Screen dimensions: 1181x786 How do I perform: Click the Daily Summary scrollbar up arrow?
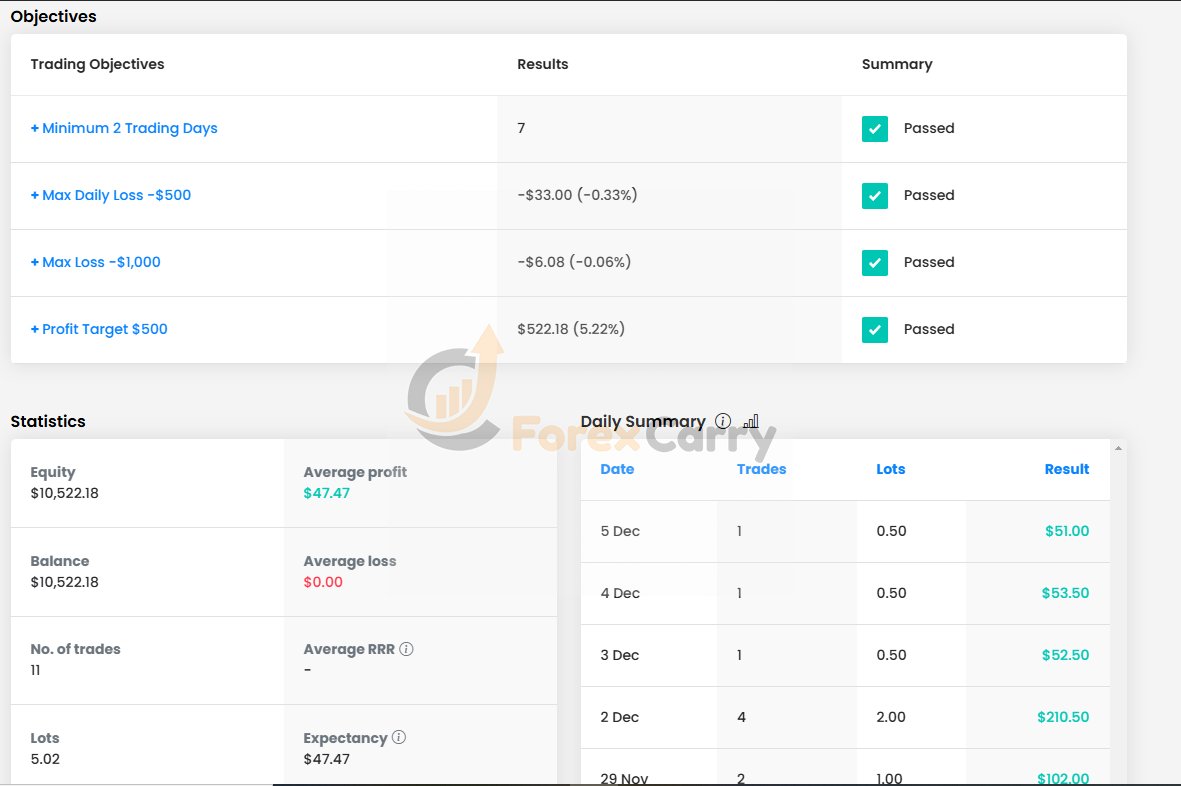tap(1118, 449)
